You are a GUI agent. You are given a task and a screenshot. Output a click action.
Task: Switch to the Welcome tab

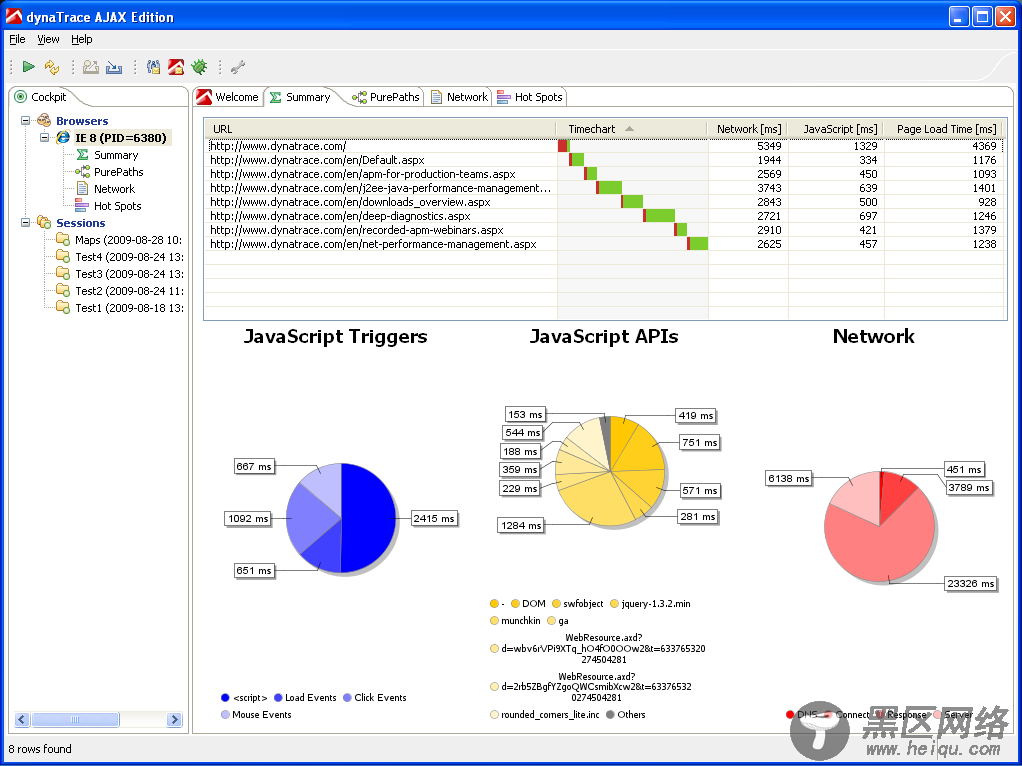click(x=228, y=97)
